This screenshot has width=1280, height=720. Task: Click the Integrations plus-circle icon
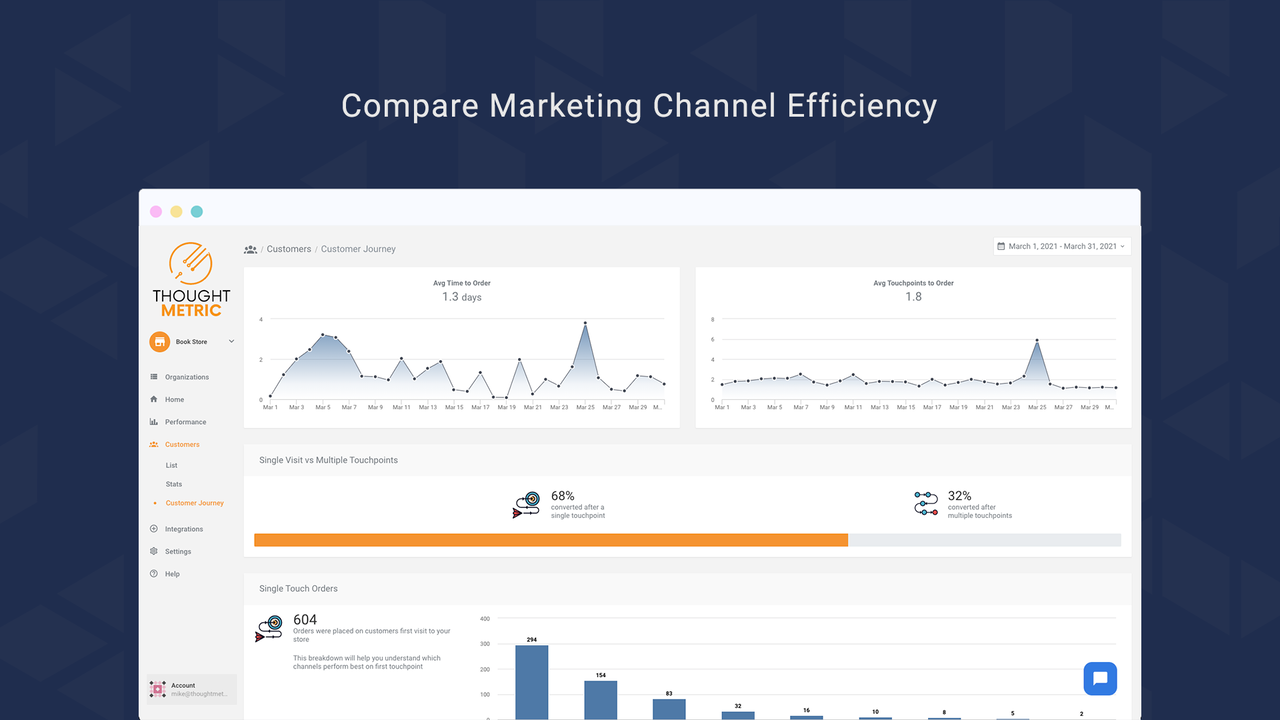point(154,529)
